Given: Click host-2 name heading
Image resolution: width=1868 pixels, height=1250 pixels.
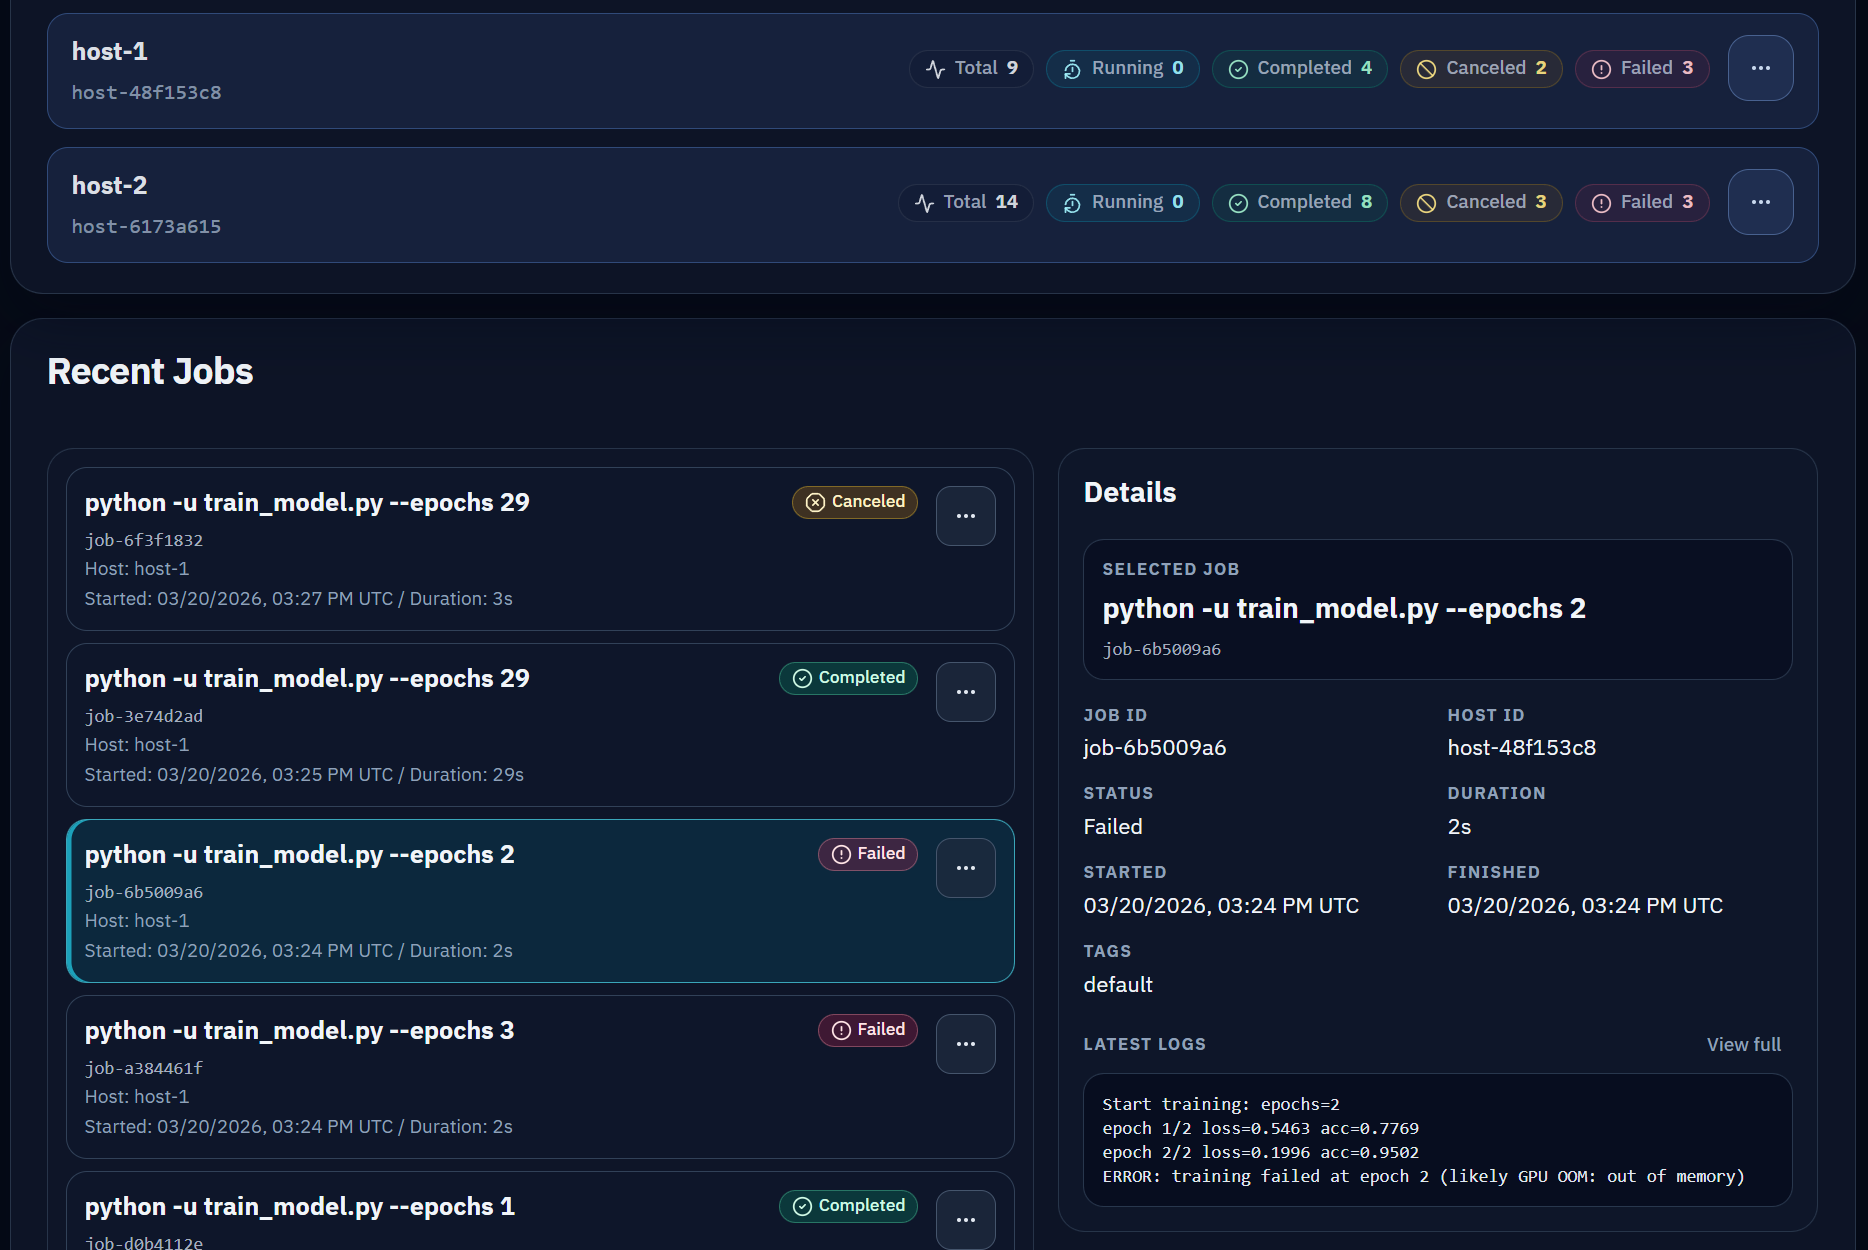Looking at the screenshot, I should click(110, 185).
